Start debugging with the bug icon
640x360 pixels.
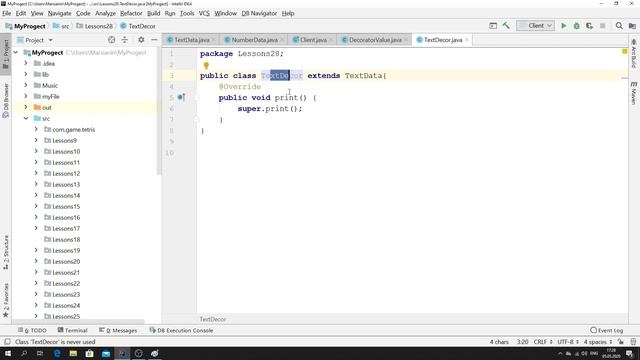[576, 26]
